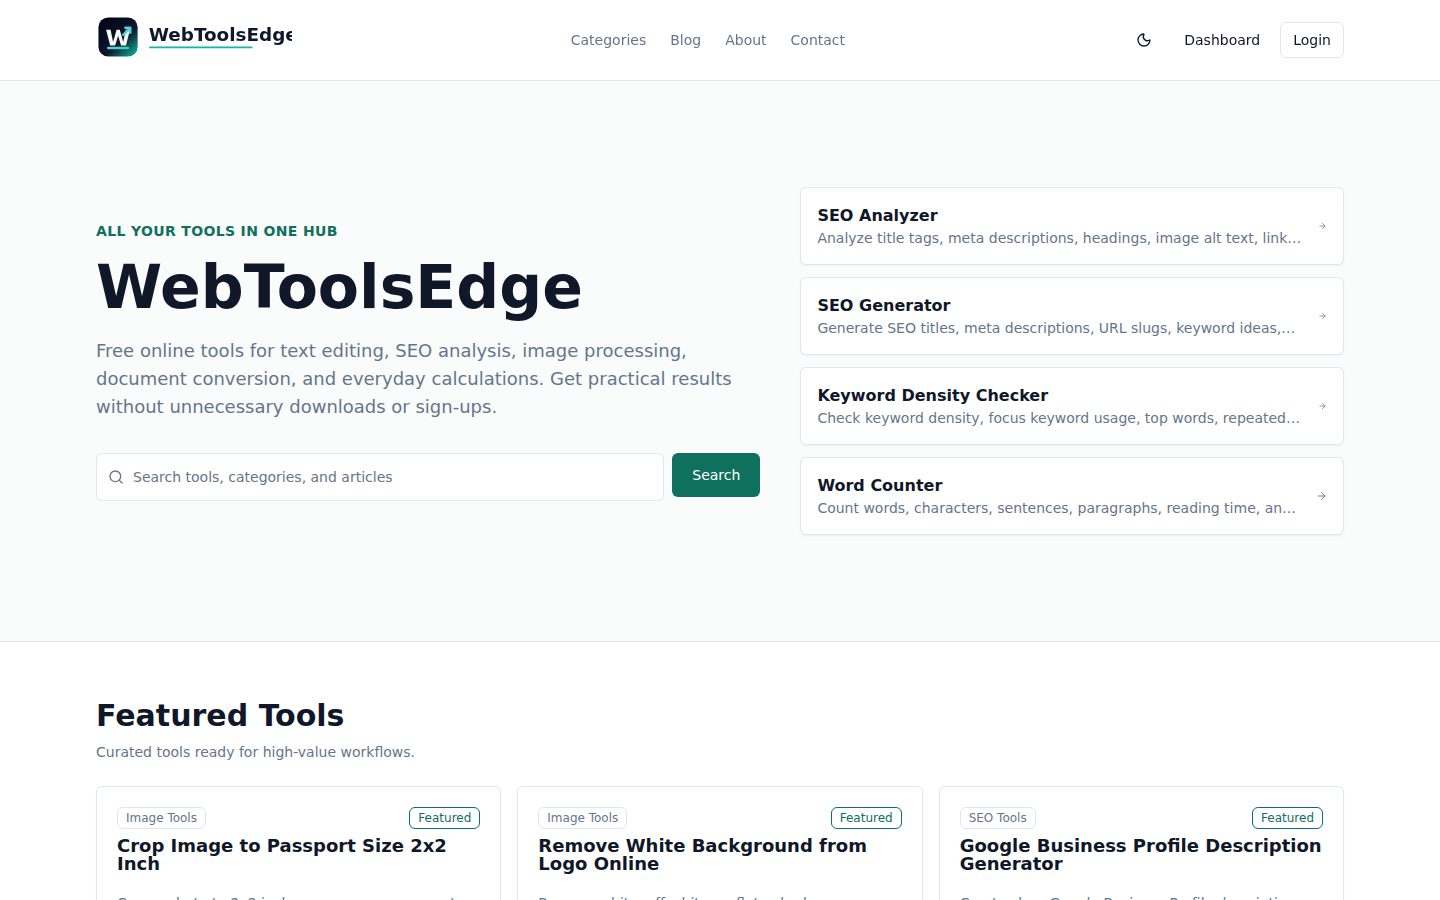
Task: Open the Keyword Density Checker tool title
Action: tap(933, 395)
